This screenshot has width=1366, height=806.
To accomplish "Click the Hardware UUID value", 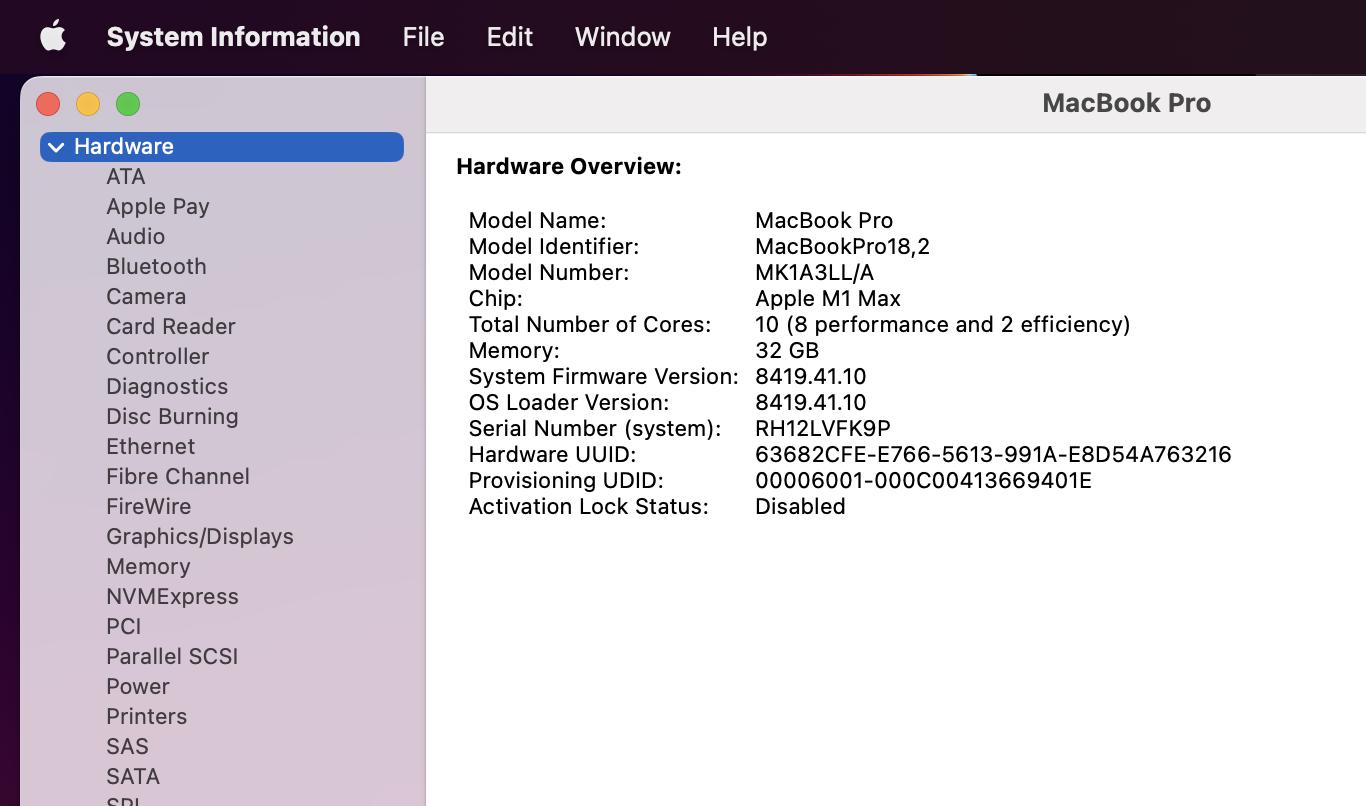I will [x=993, y=454].
